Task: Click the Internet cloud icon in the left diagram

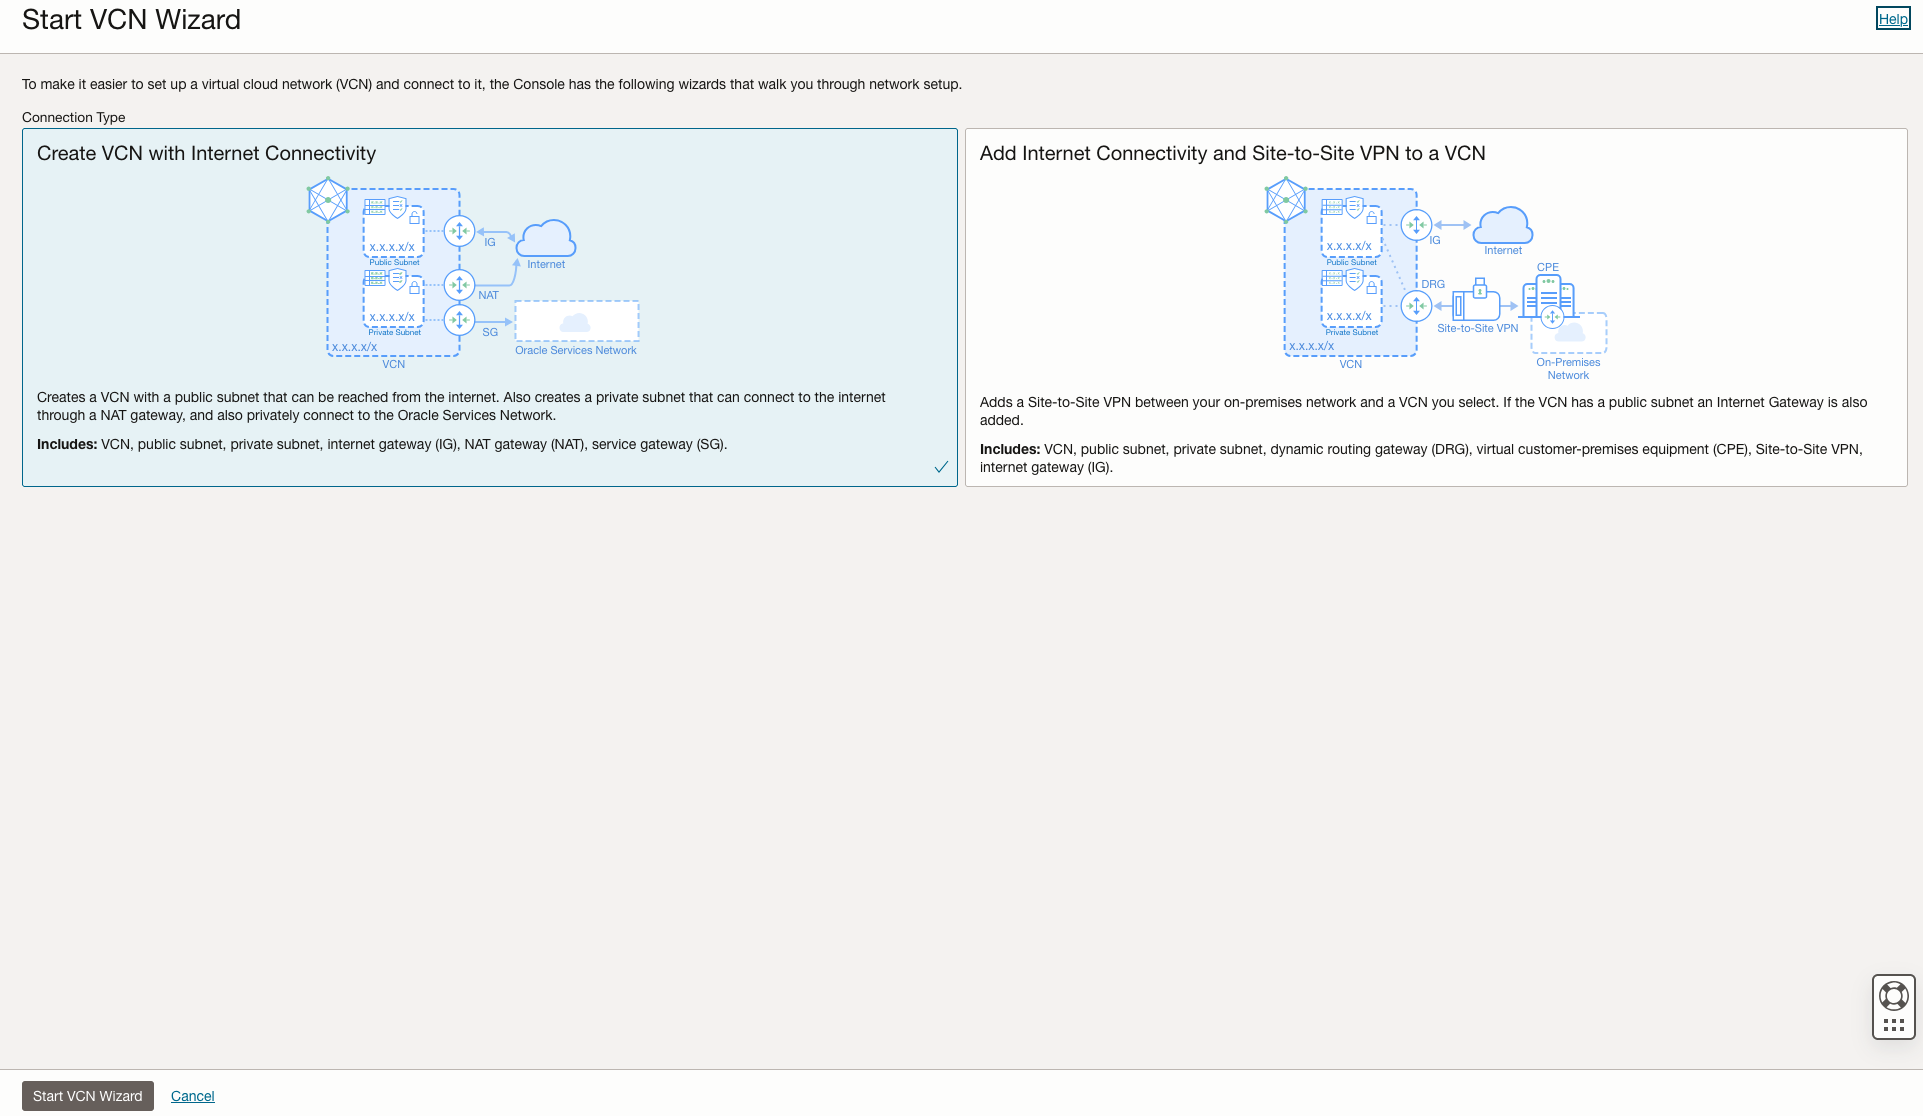Action: 546,239
